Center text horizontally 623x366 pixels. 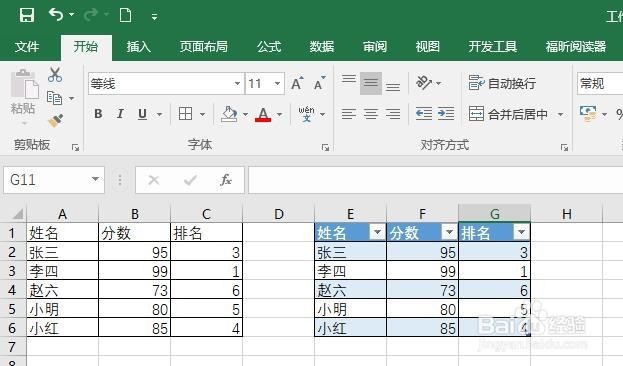coord(371,114)
